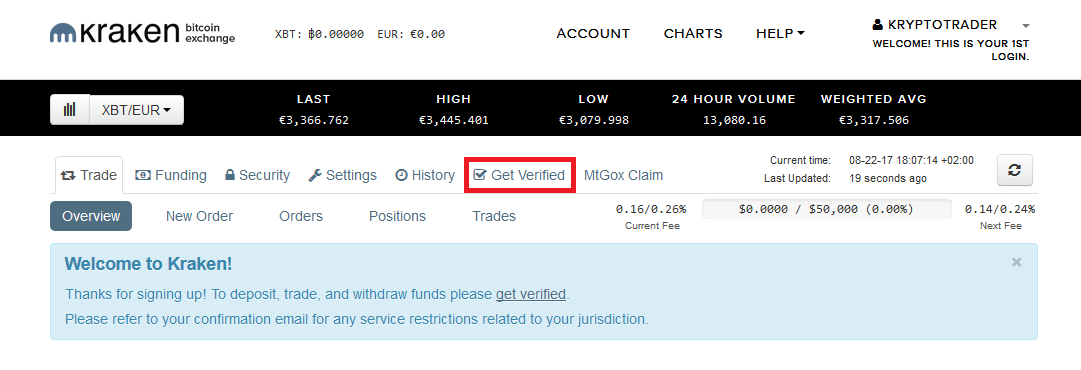This screenshot has width=1081, height=370.
Task: Open the Get Verified tab
Action: click(520, 175)
